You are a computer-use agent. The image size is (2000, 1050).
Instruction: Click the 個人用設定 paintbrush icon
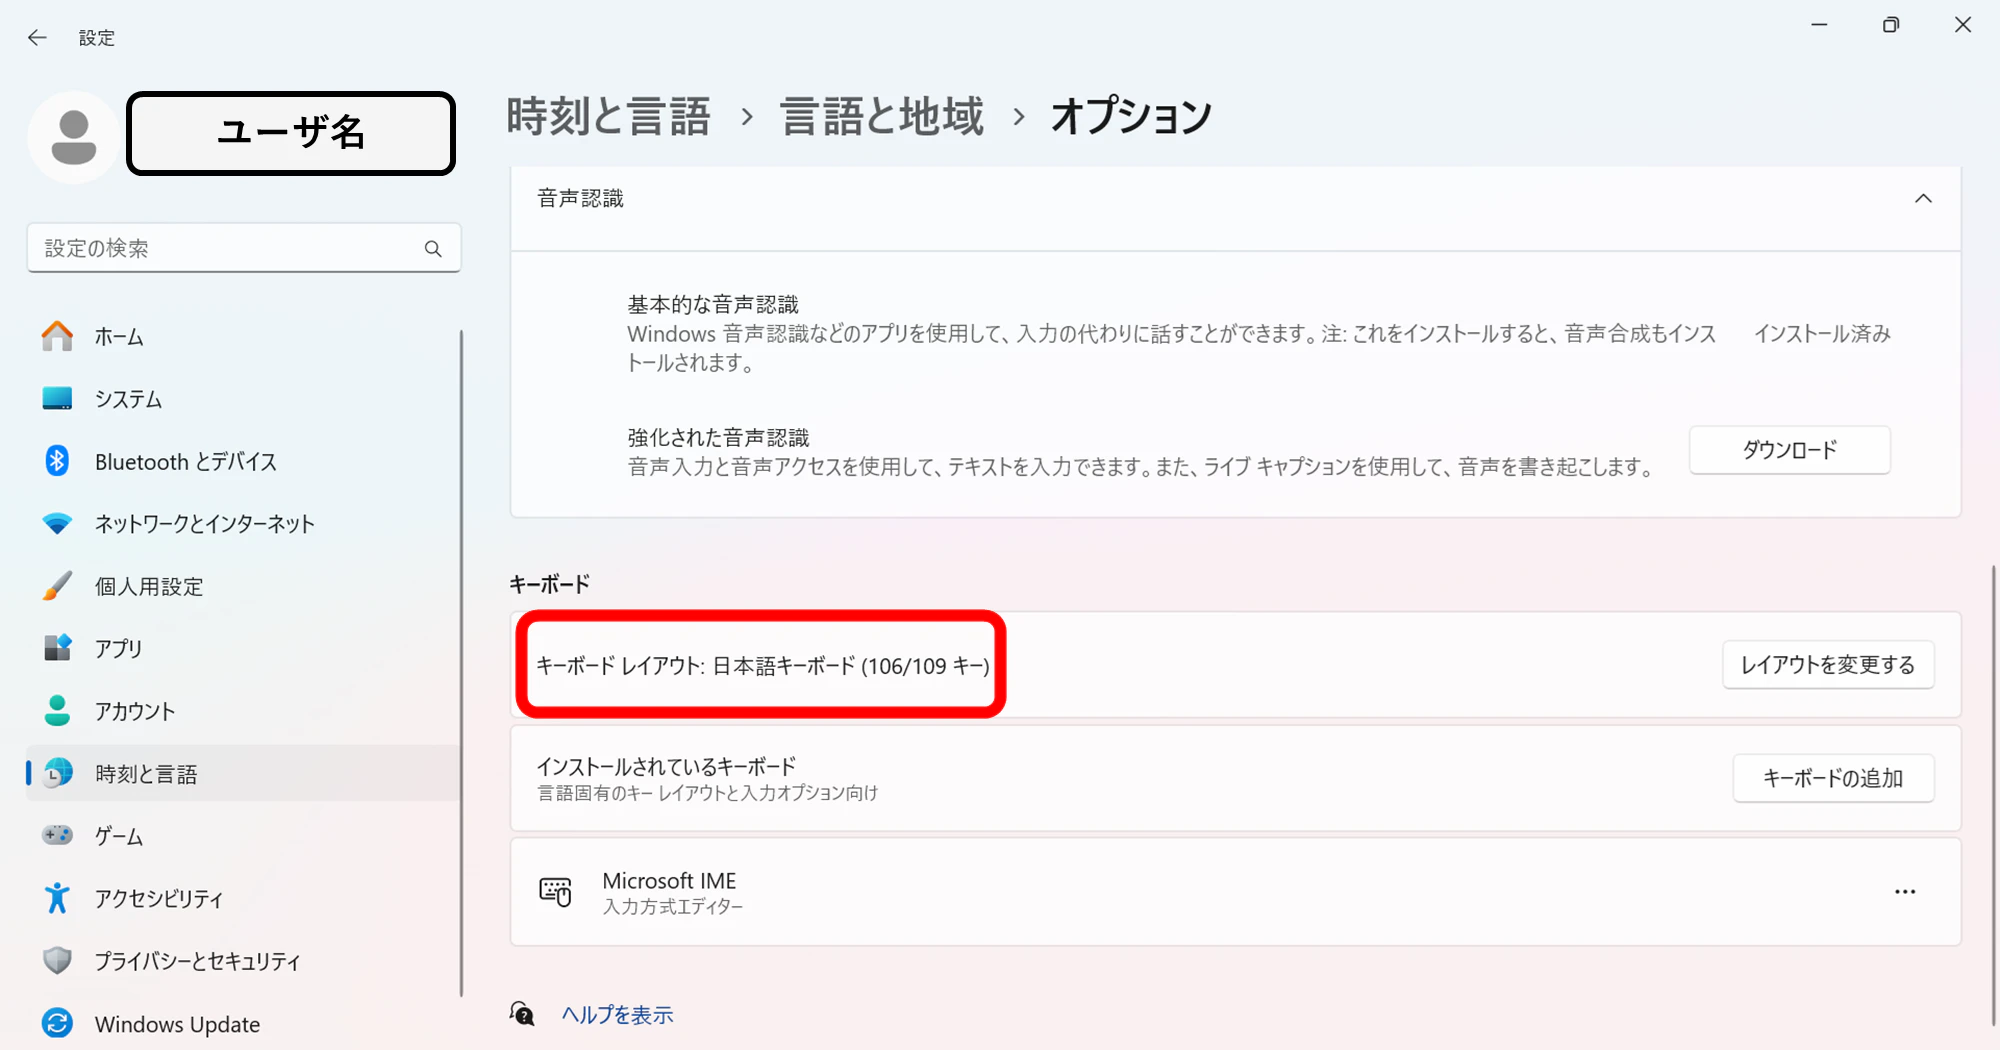[57, 586]
